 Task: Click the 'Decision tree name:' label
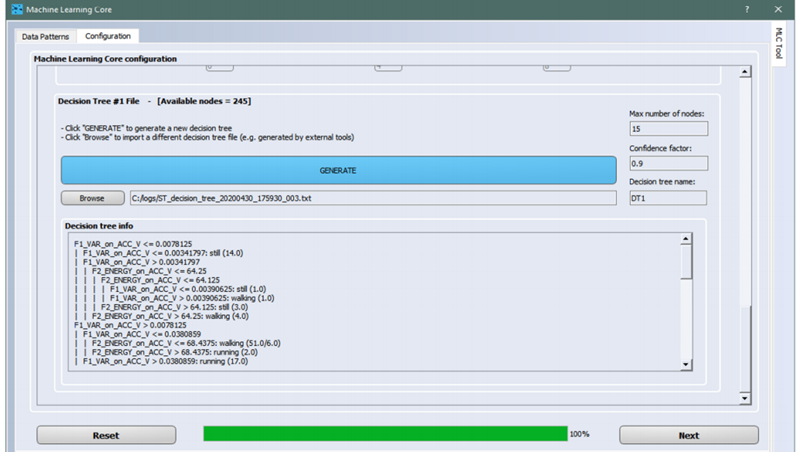(x=662, y=182)
